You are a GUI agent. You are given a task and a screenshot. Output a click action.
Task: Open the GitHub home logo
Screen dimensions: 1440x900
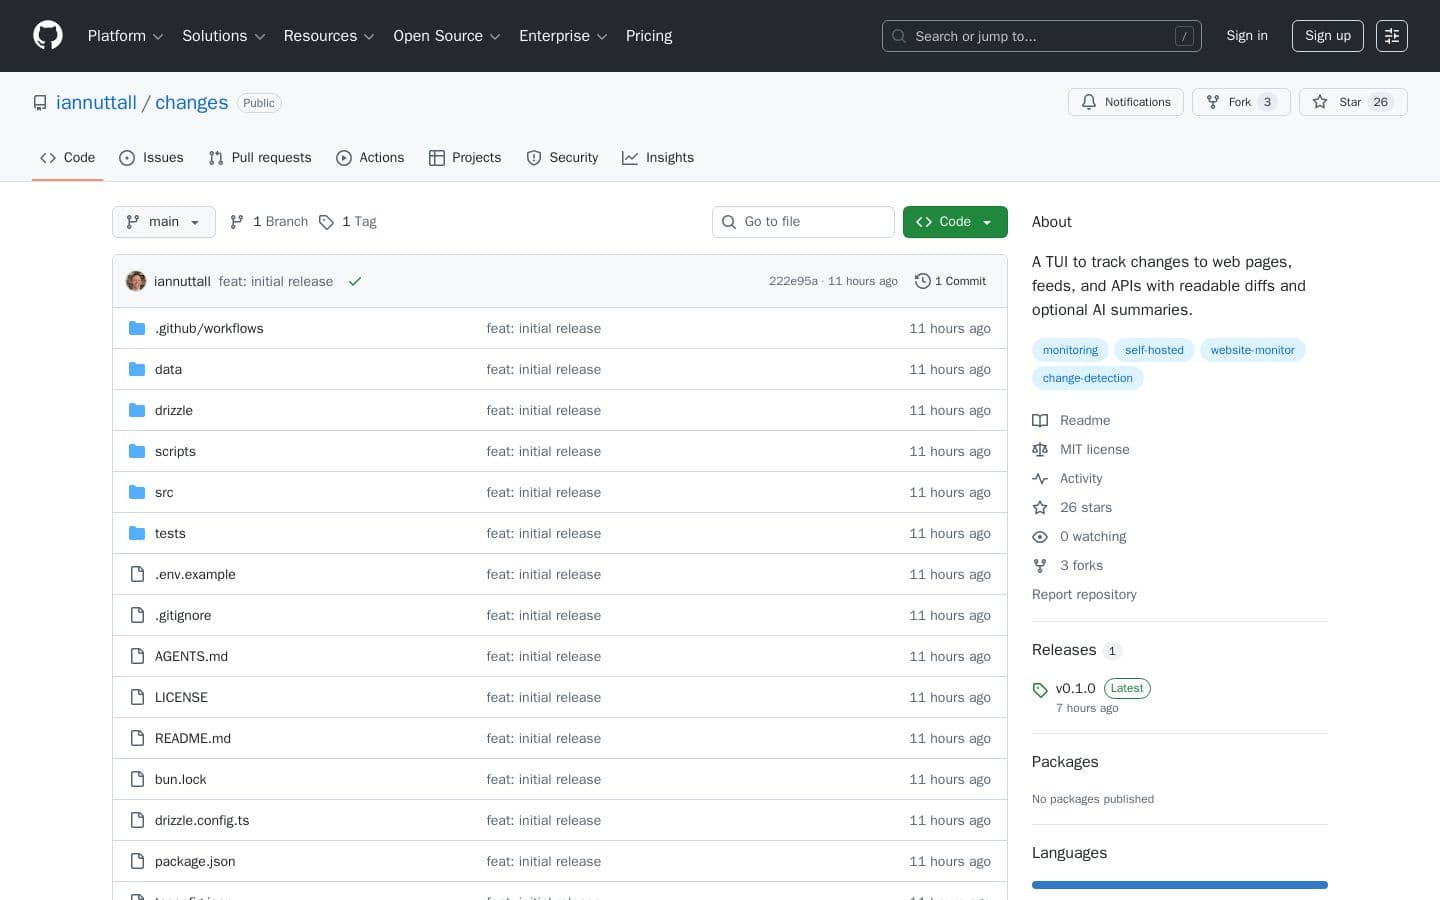(x=48, y=35)
